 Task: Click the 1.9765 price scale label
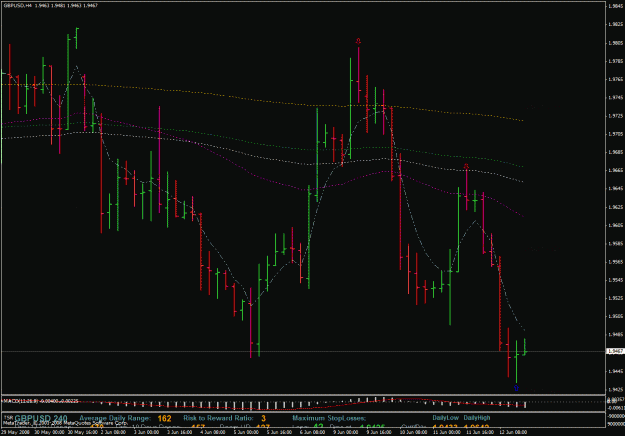615,79
